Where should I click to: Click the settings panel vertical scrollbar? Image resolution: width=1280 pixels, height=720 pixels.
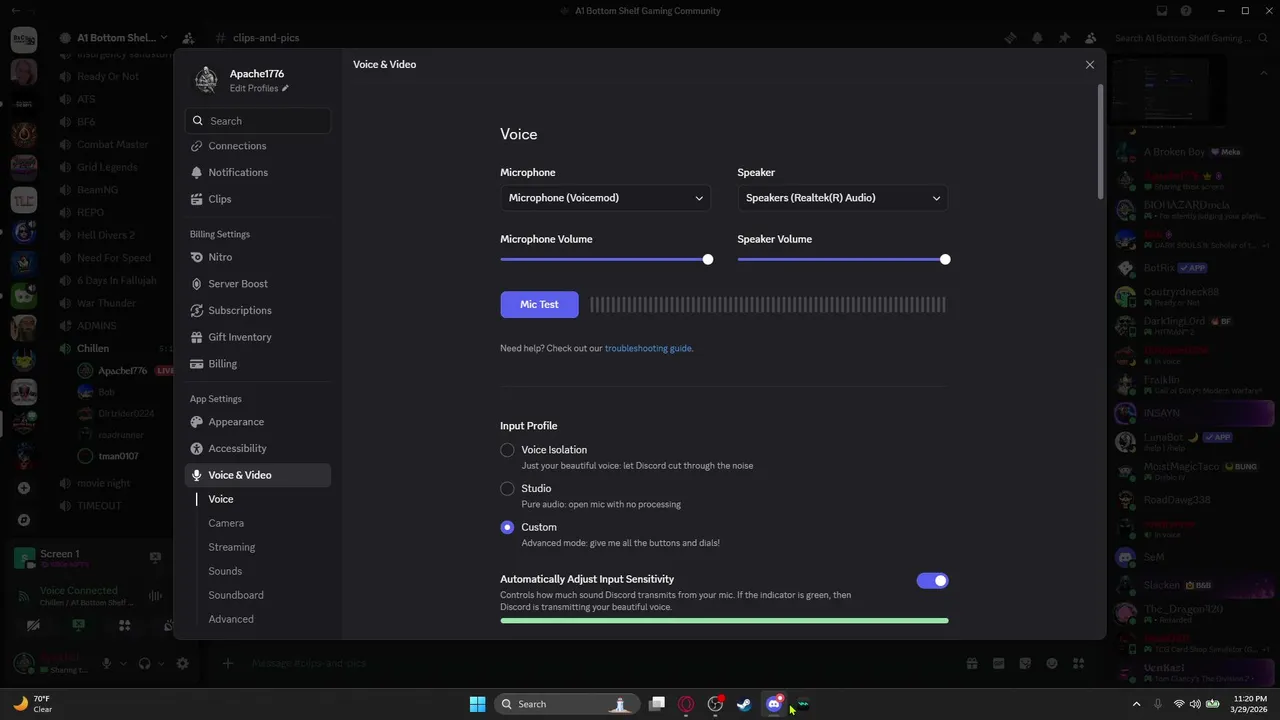1101,140
